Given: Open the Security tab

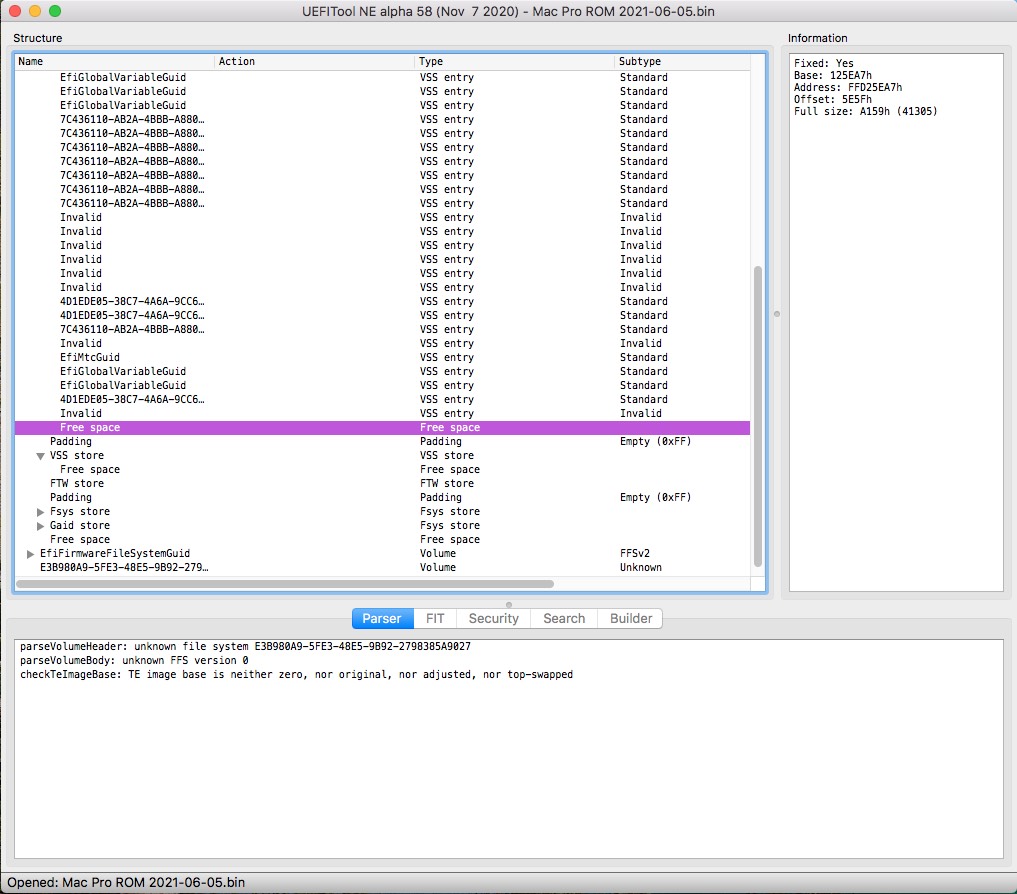Looking at the screenshot, I should click(494, 618).
